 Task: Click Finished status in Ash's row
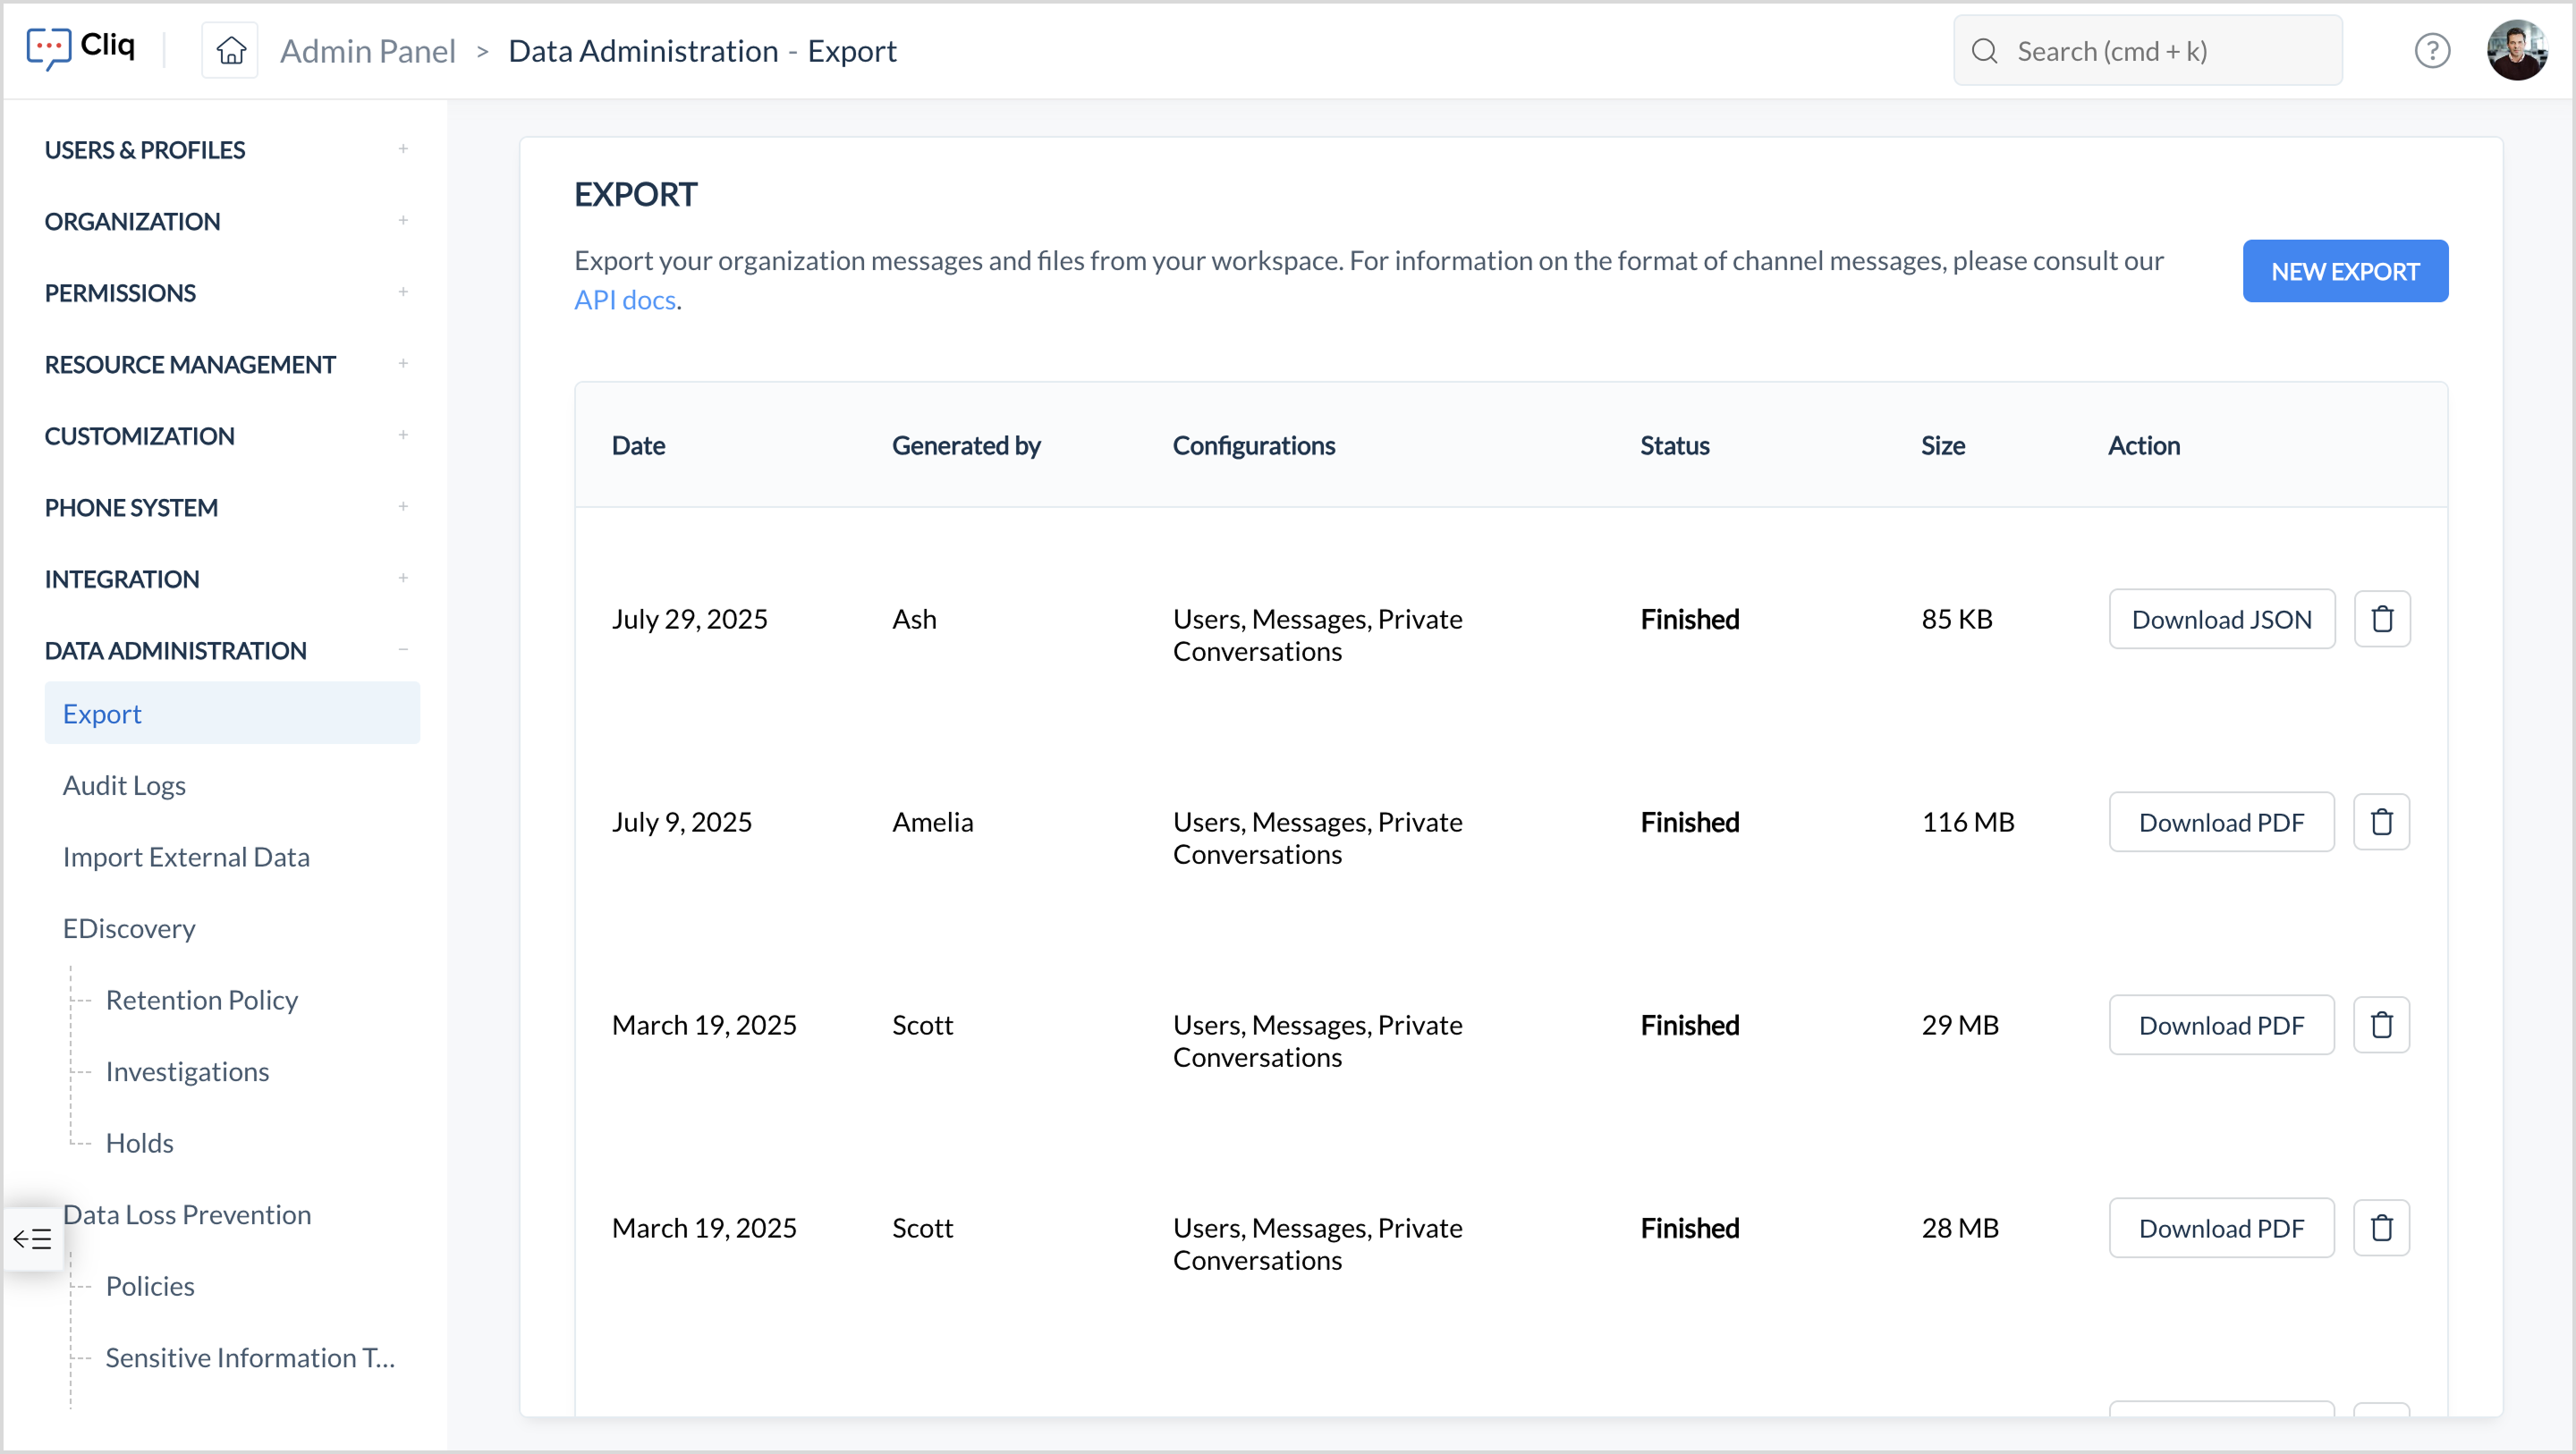coord(1690,619)
